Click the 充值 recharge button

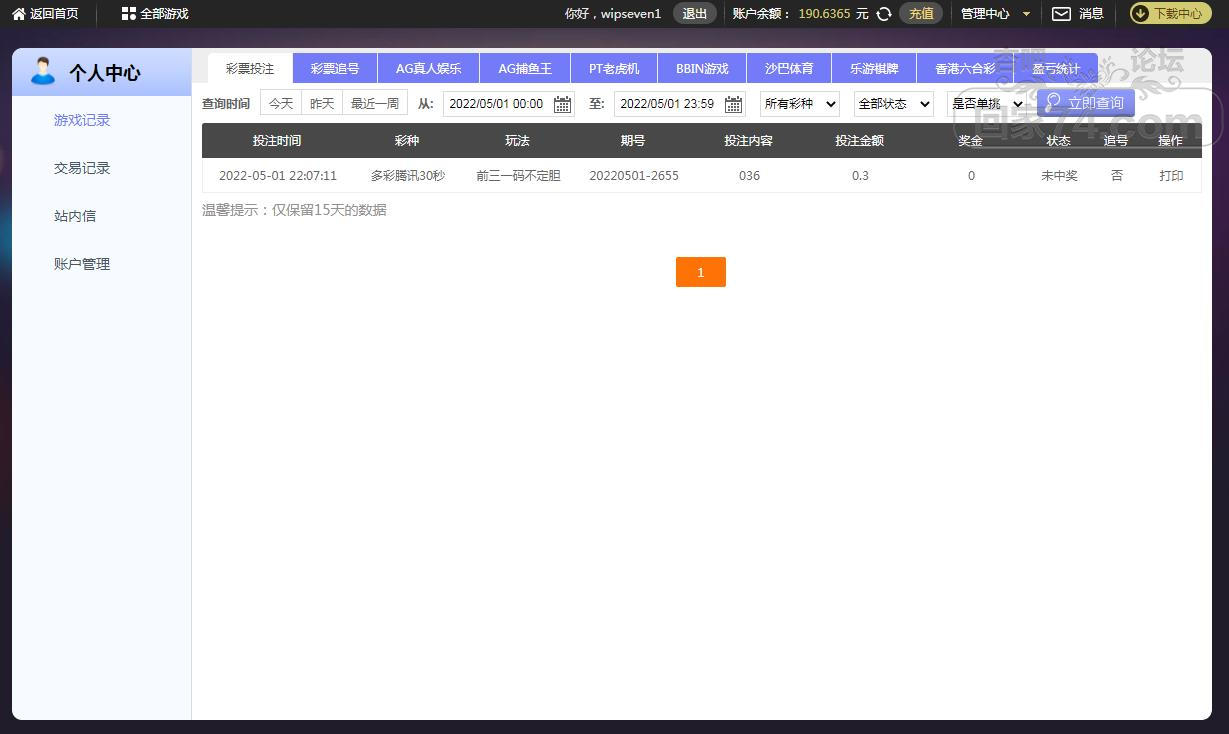[x=921, y=14]
